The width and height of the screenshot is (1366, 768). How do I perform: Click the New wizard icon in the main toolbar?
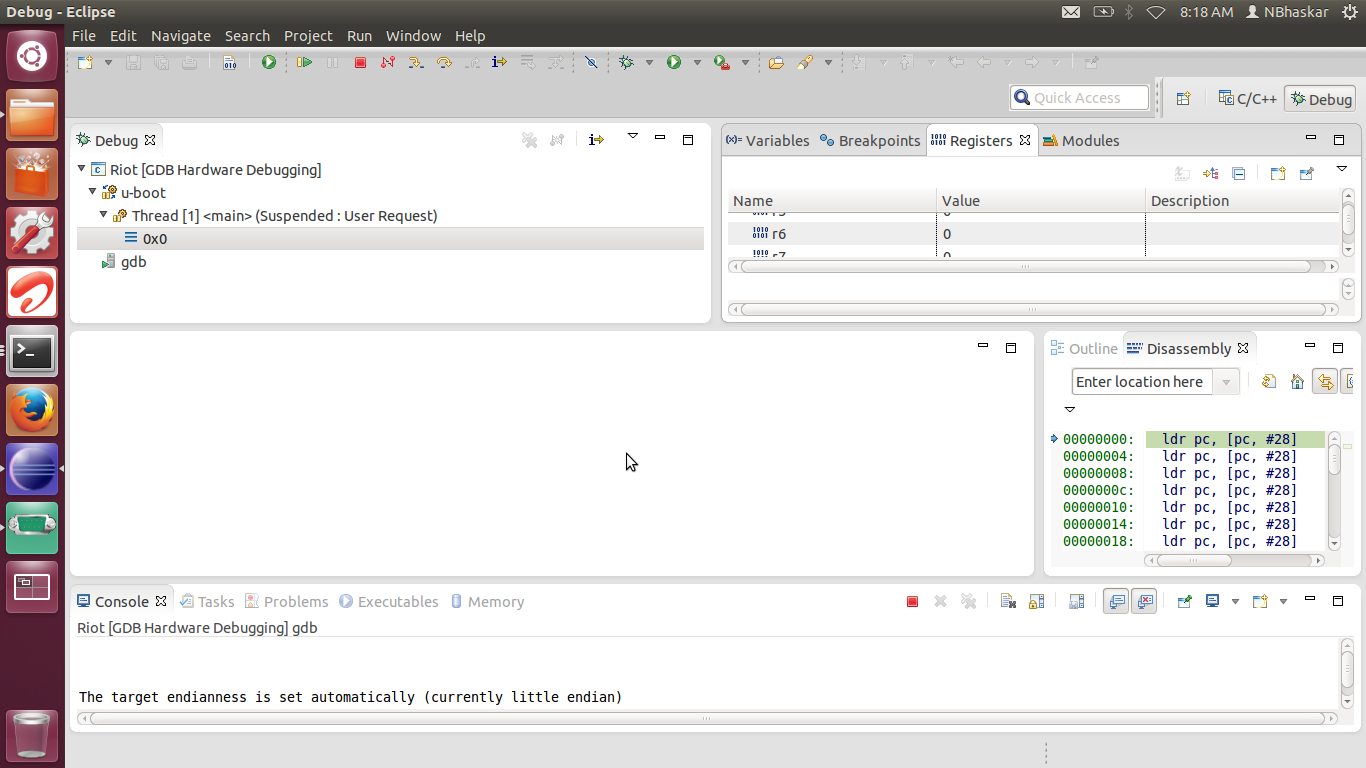point(85,62)
